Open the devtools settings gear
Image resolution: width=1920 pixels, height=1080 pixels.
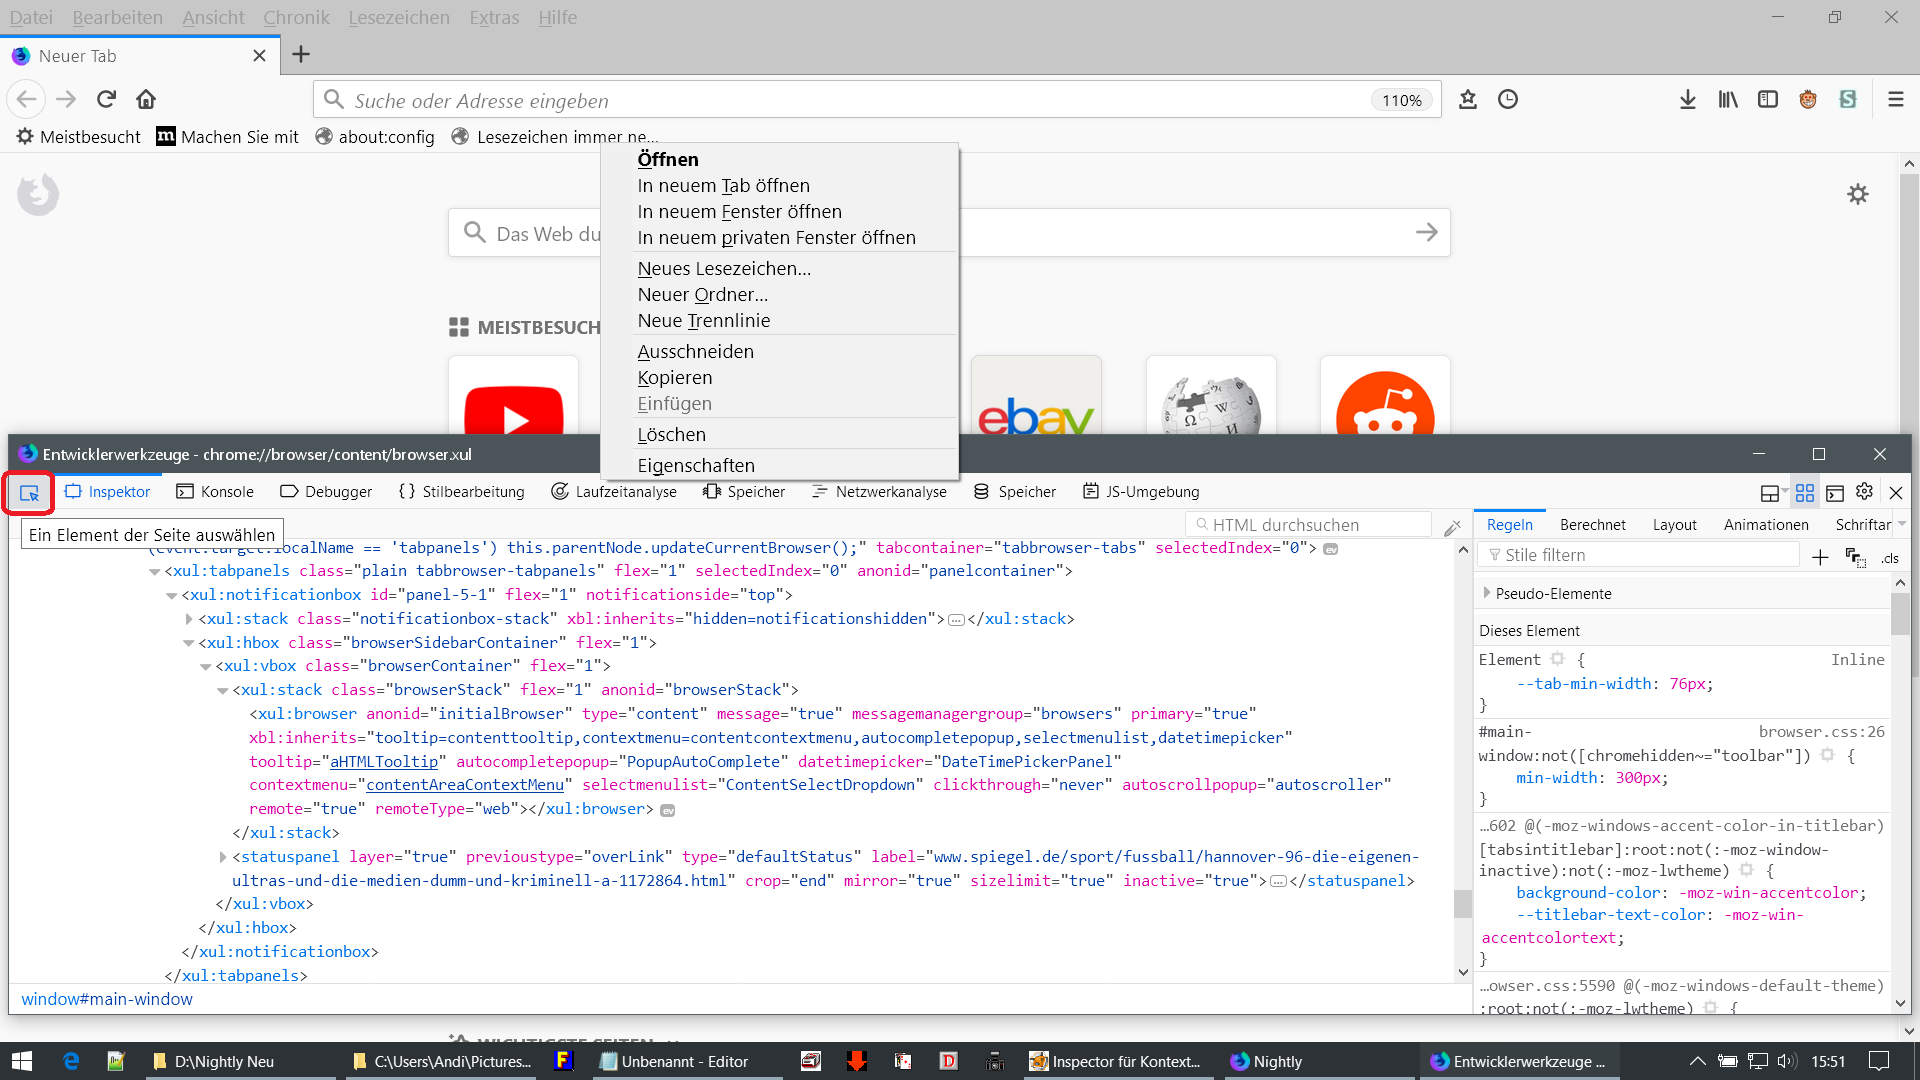[x=1864, y=492]
